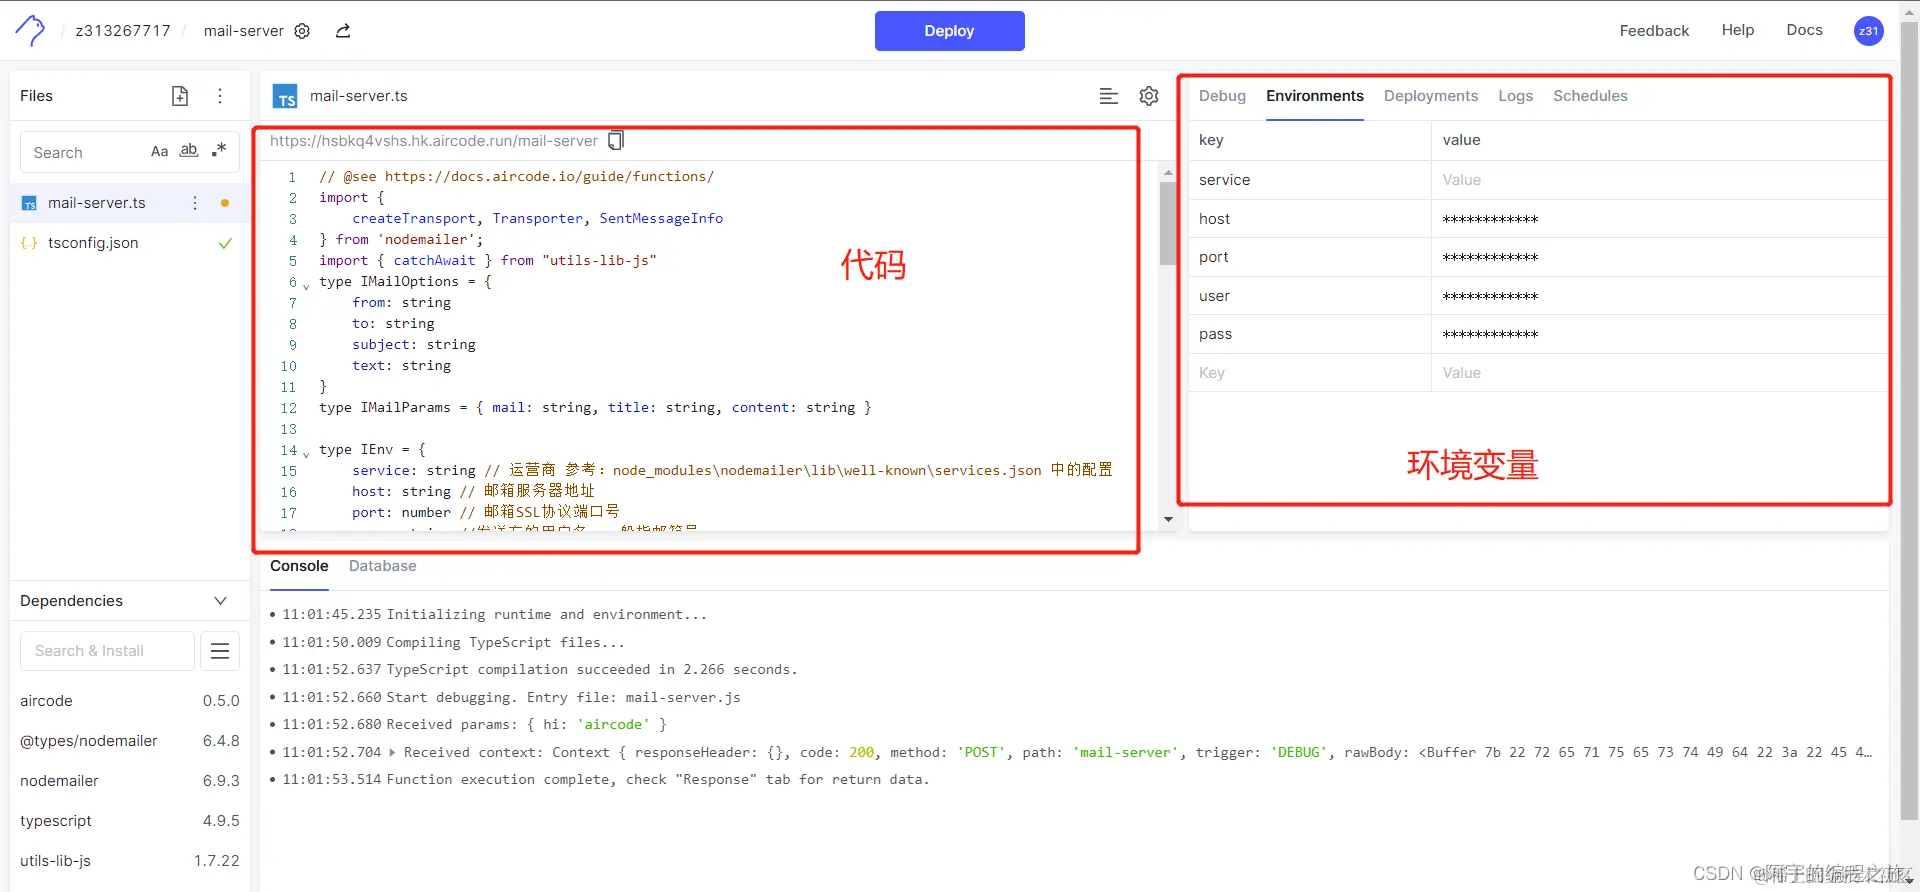This screenshot has height=892, width=1920.
Task: Click the mail-server.ts editor title
Action: coord(358,96)
